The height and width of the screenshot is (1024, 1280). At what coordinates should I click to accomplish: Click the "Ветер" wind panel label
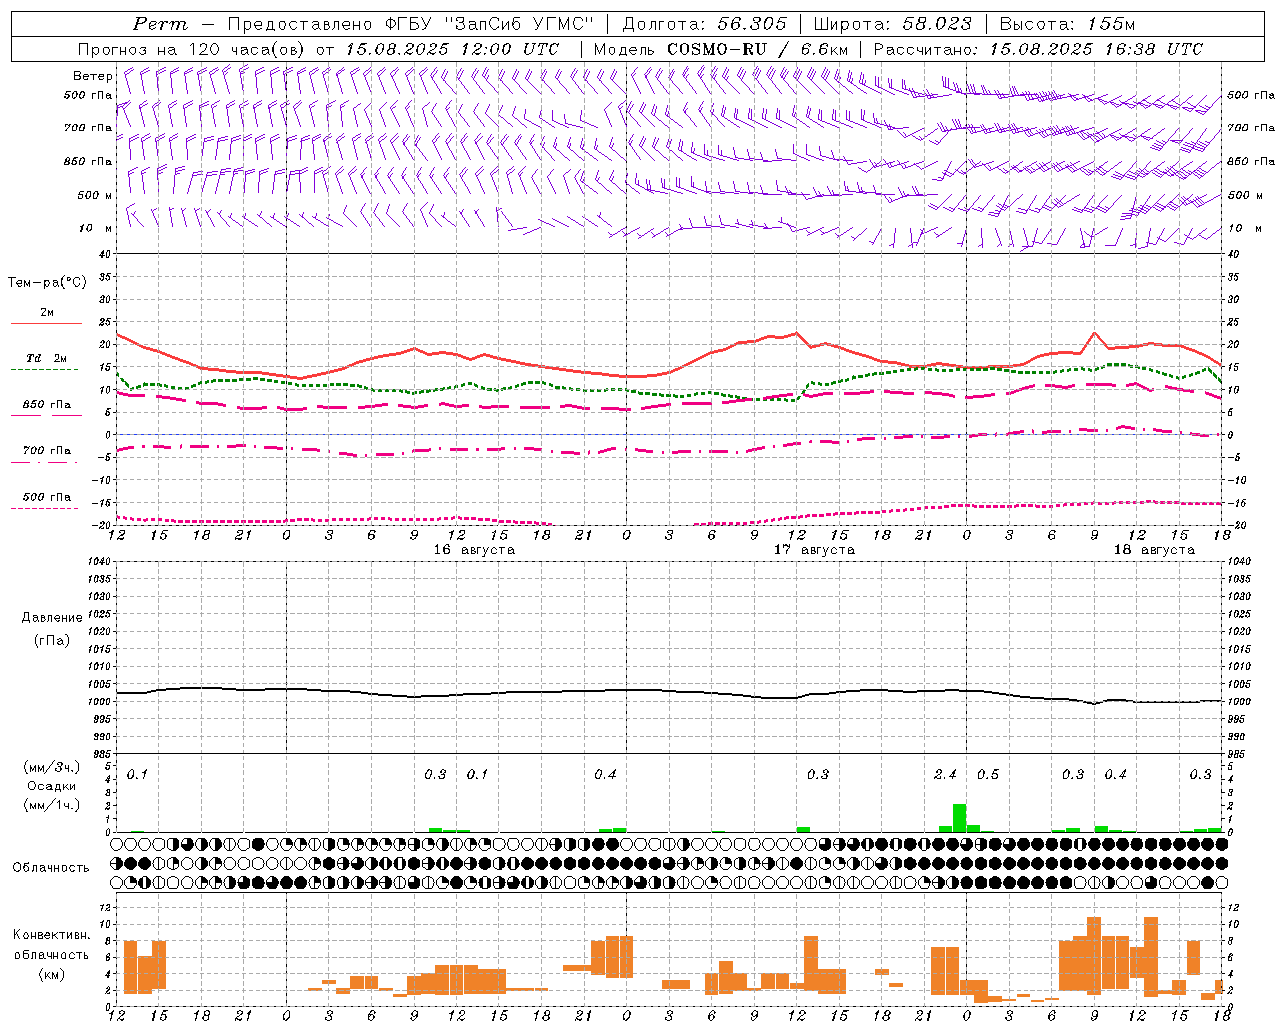(x=92, y=76)
